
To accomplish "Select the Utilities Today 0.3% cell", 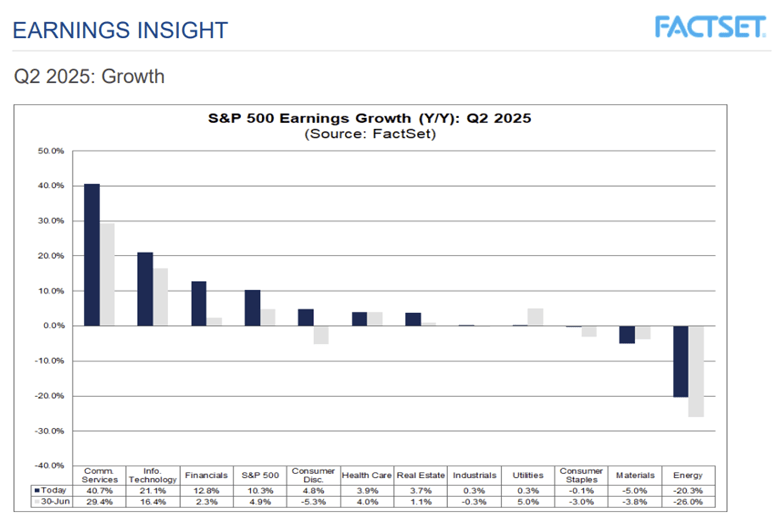I will 528,491.
